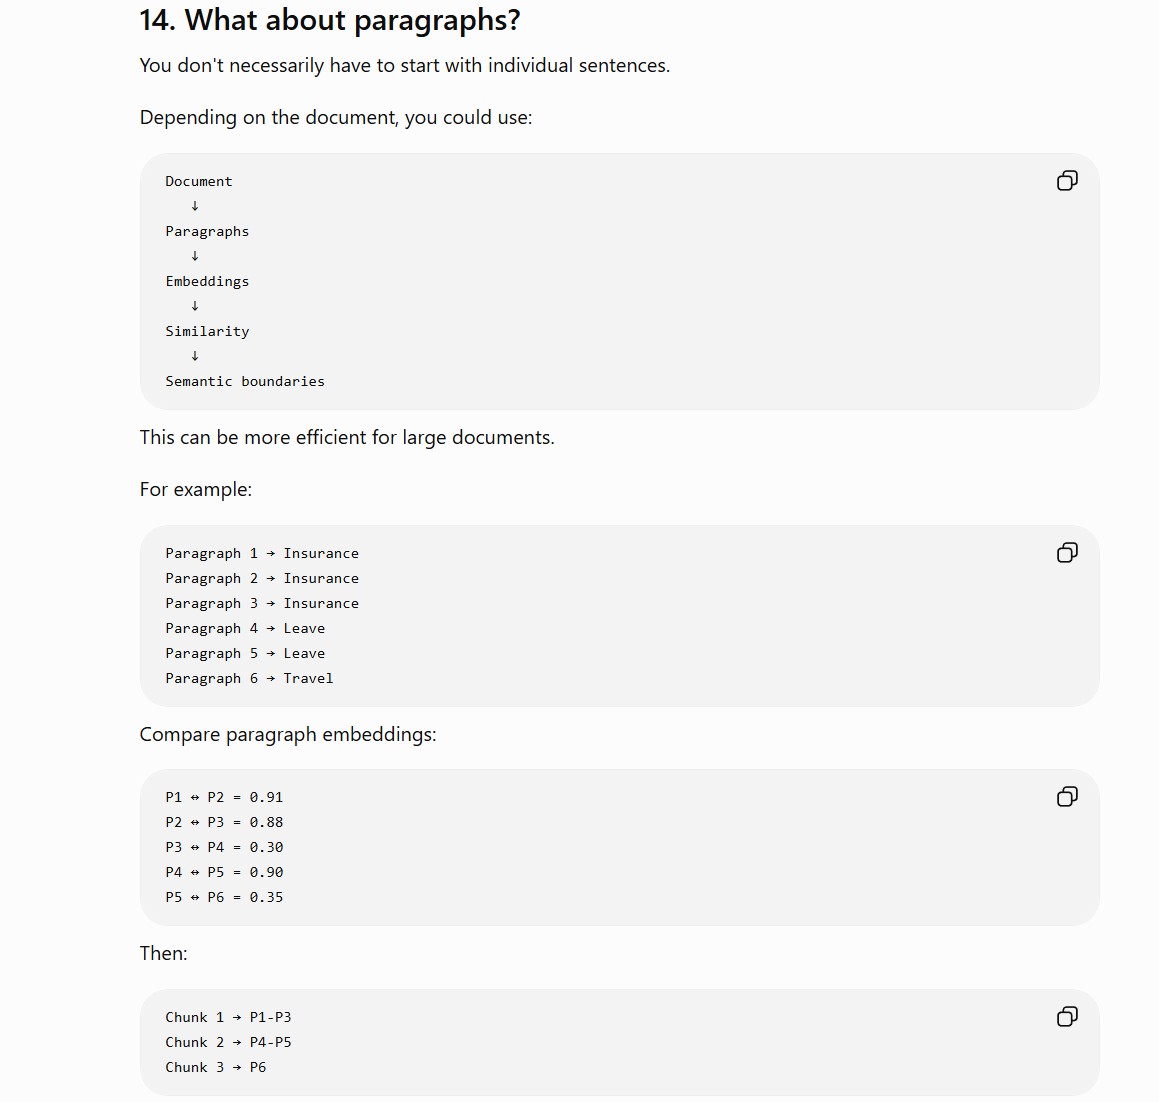
Task: Copy the Paragraph topic list code block
Action: pyautogui.click(x=1067, y=552)
